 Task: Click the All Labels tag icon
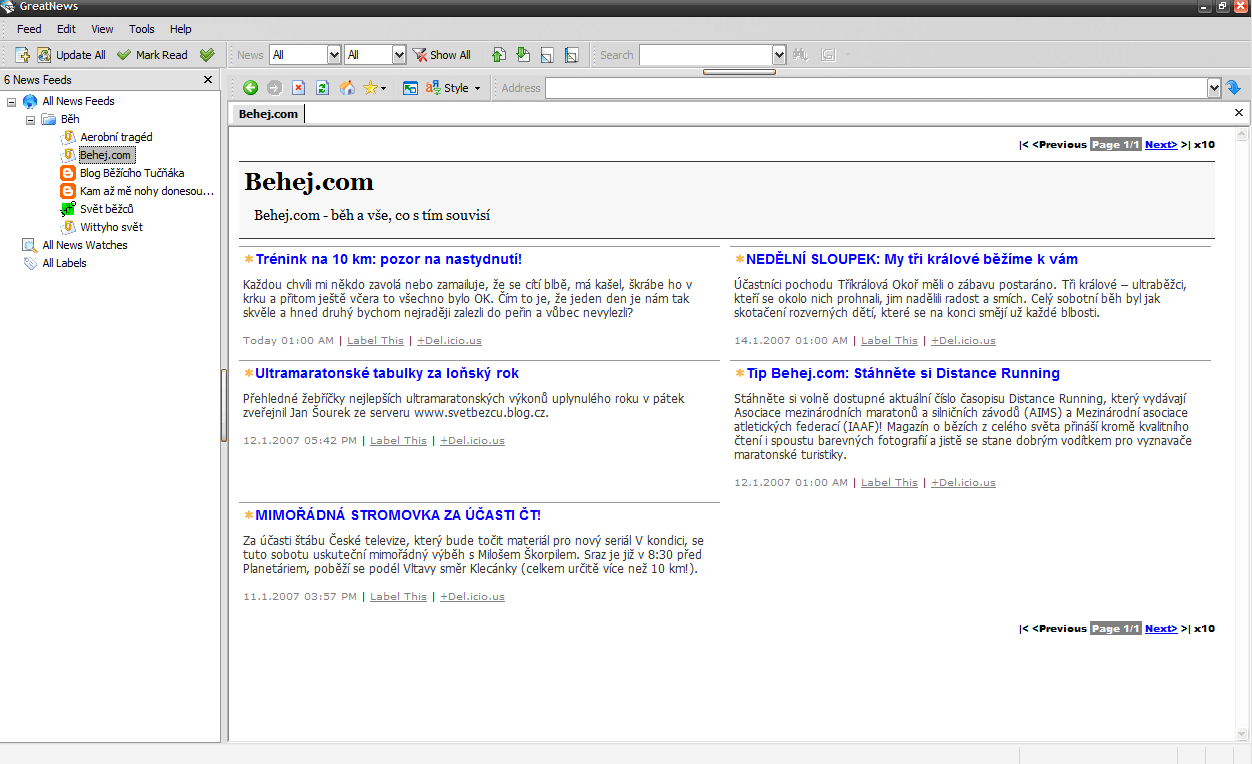click(x=30, y=263)
